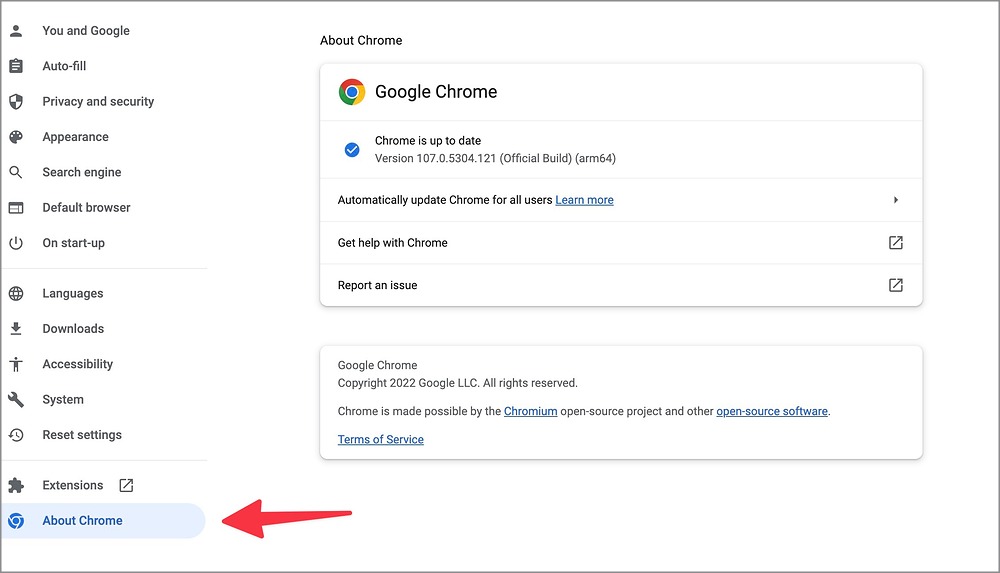Click the You and Google person icon
The image size is (1000, 573).
coord(16,31)
